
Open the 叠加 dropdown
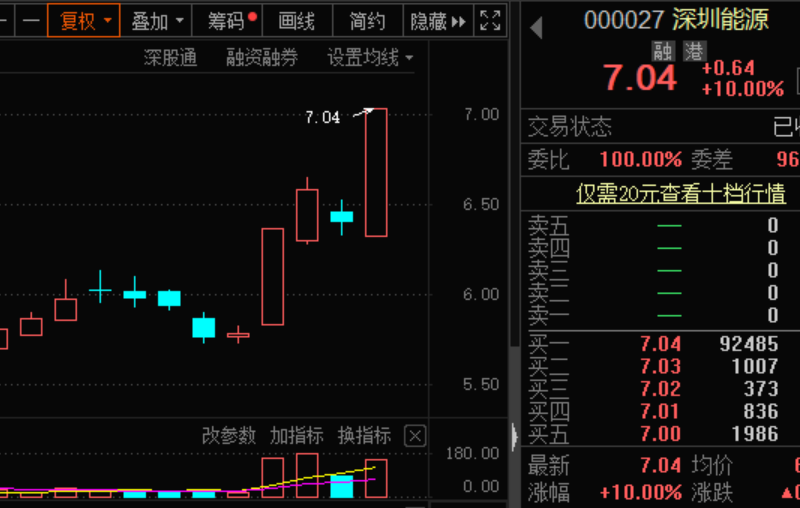click(x=156, y=20)
